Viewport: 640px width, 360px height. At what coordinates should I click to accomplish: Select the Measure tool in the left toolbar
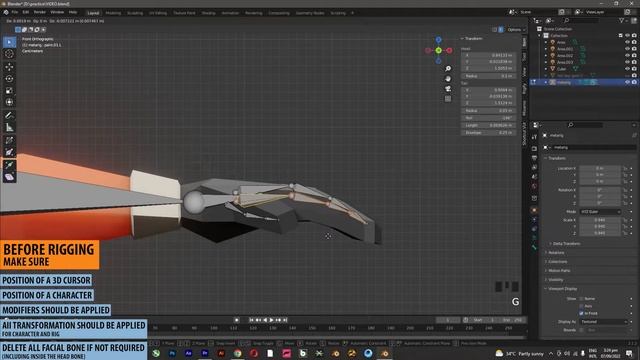point(9,128)
